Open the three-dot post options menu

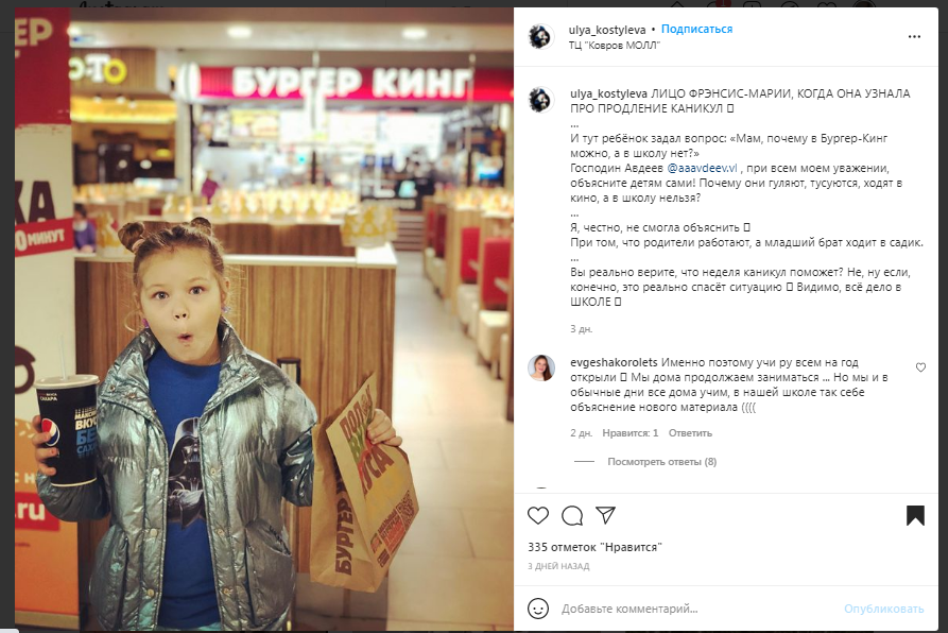914,37
